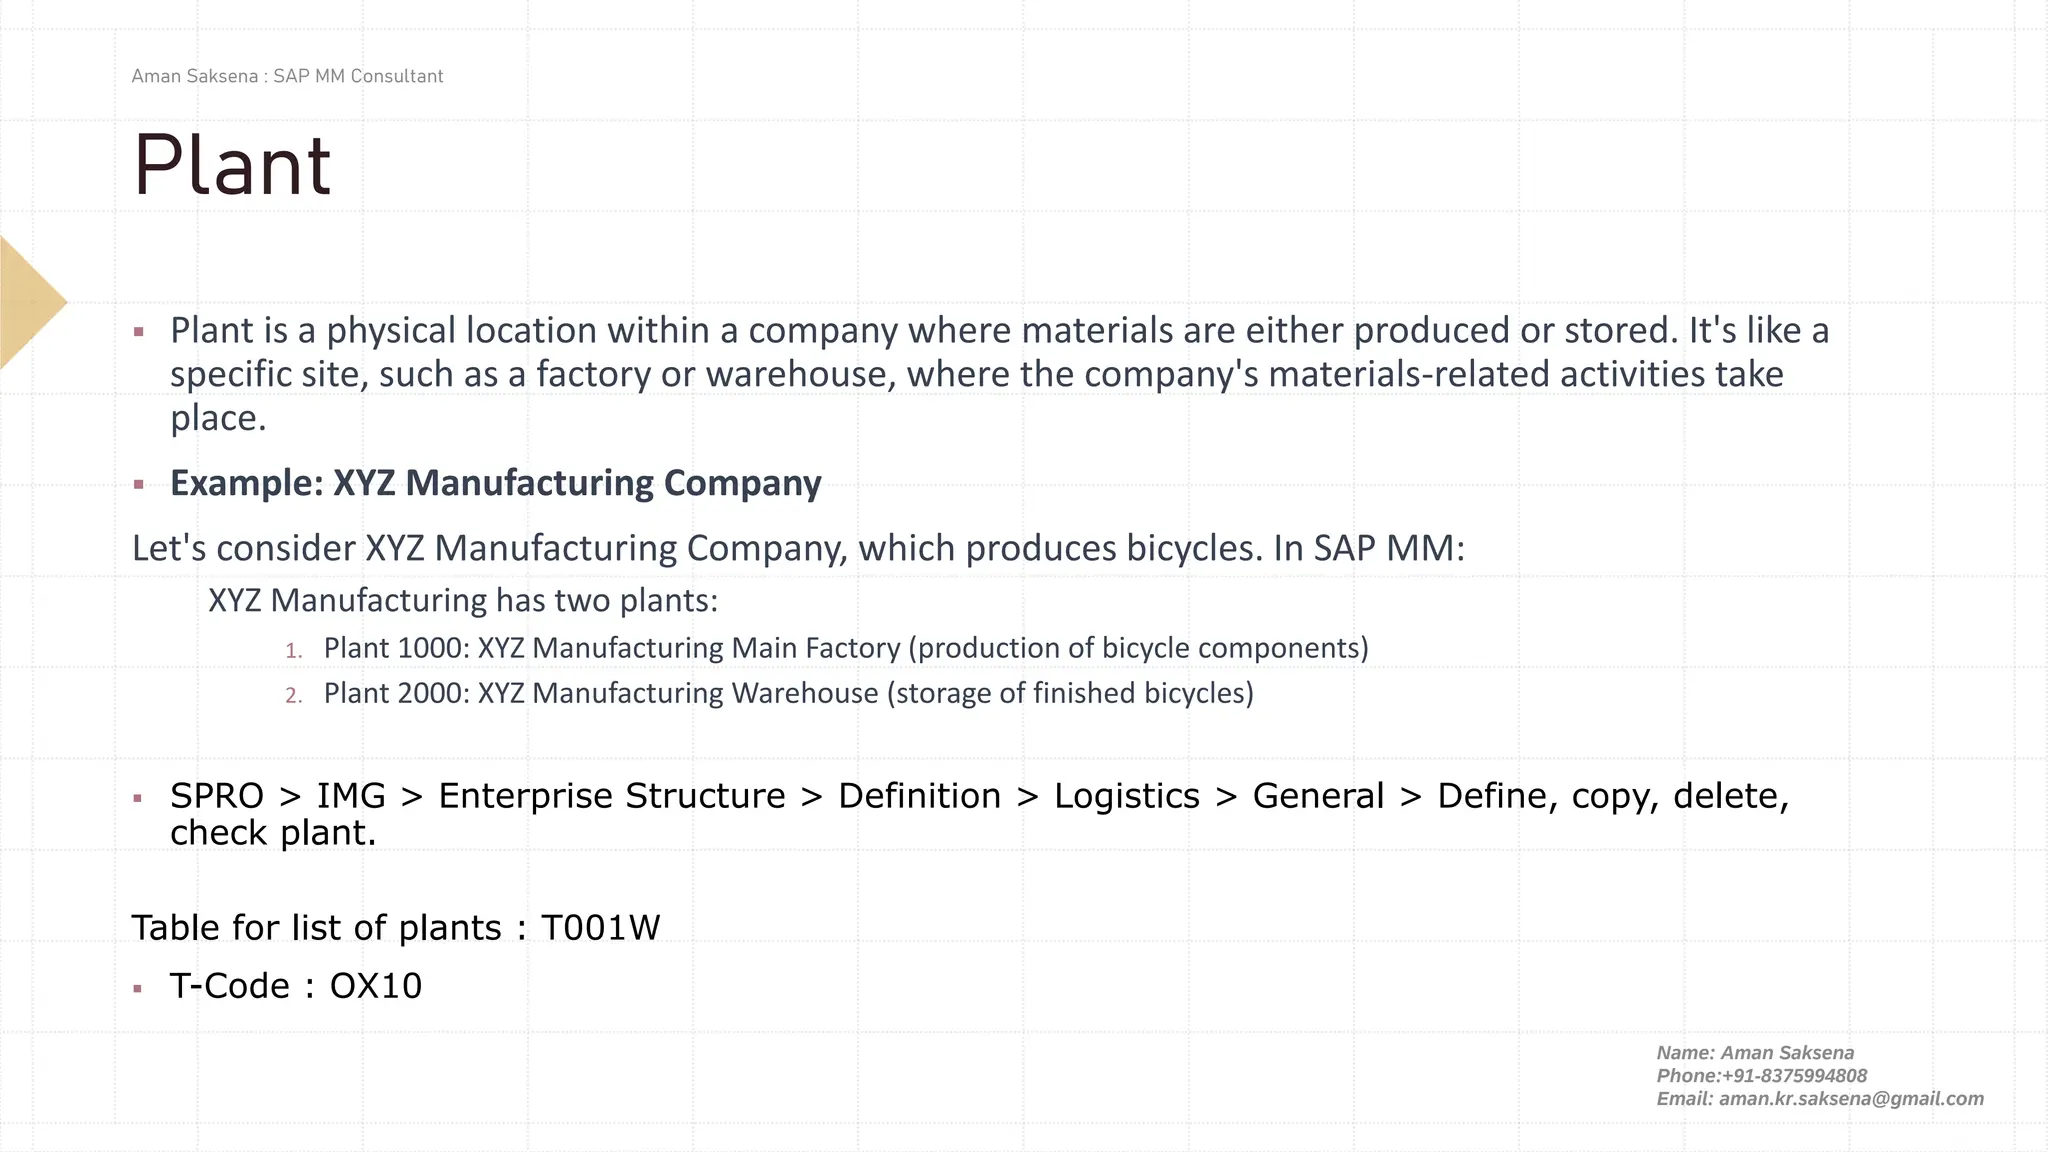Image resolution: width=2048 pixels, height=1152 pixels.
Task: Click the bold text "Example: XYZ Manufacturing Company"
Action: pos(495,483)
